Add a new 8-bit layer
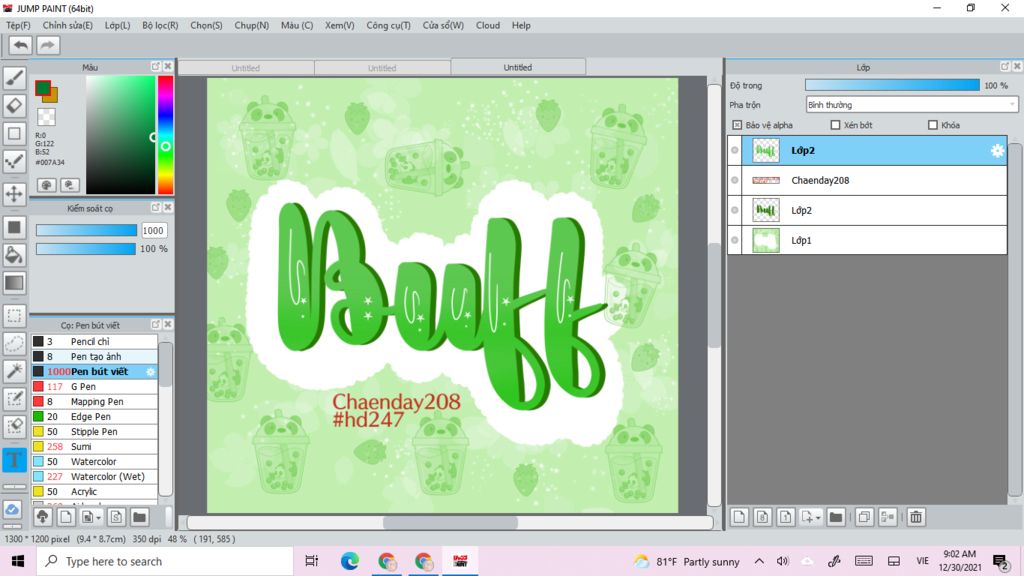The image size is (1024, 576). [763, 517]
